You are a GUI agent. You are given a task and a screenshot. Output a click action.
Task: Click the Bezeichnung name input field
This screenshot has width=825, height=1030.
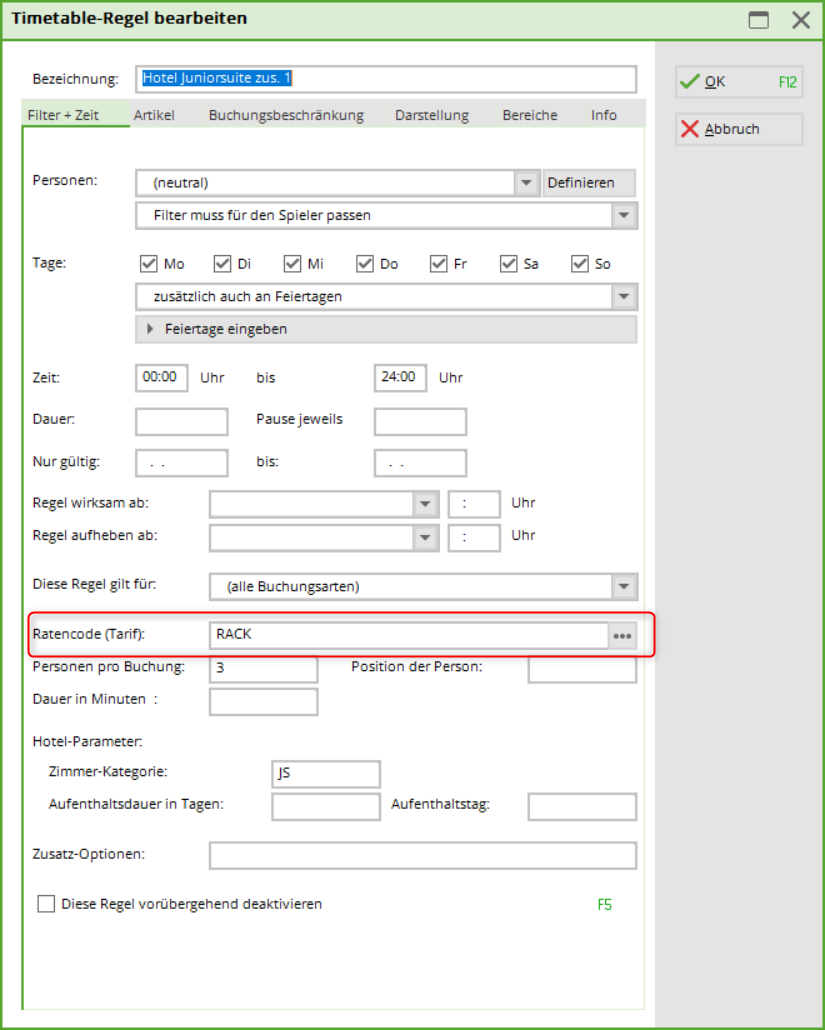pyautogui.click(x=385, y=79)
